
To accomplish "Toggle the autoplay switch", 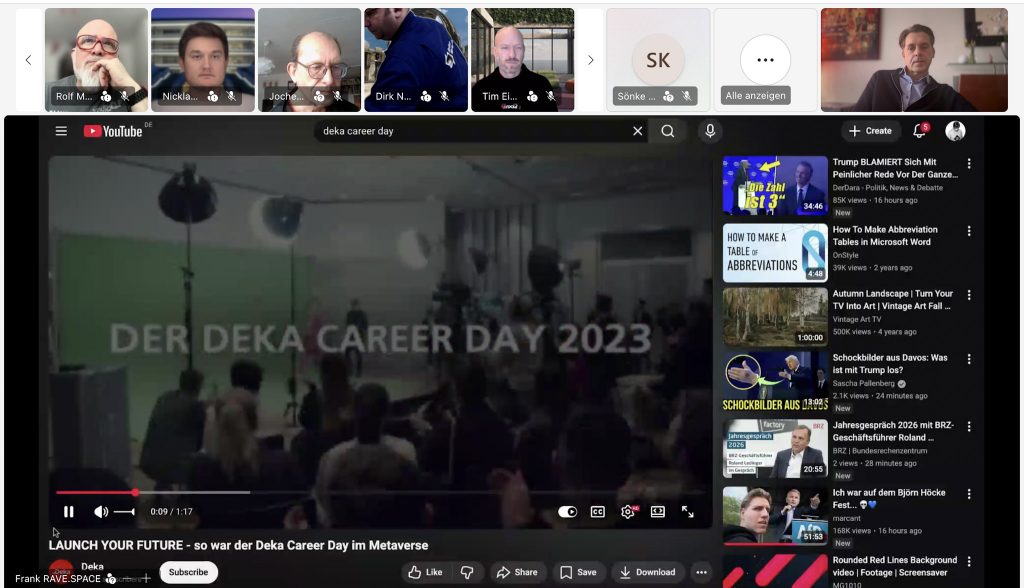I will coord(568,511).
